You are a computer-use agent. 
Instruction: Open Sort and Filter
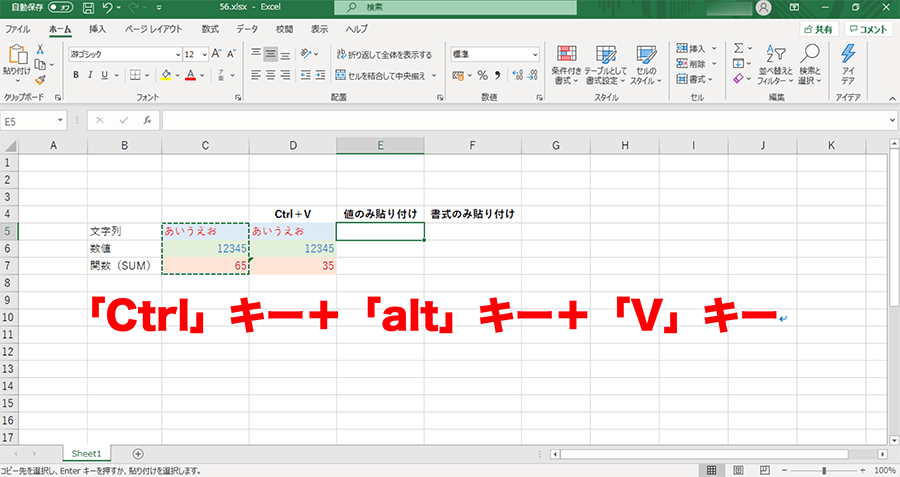click(x=775, y=65)
